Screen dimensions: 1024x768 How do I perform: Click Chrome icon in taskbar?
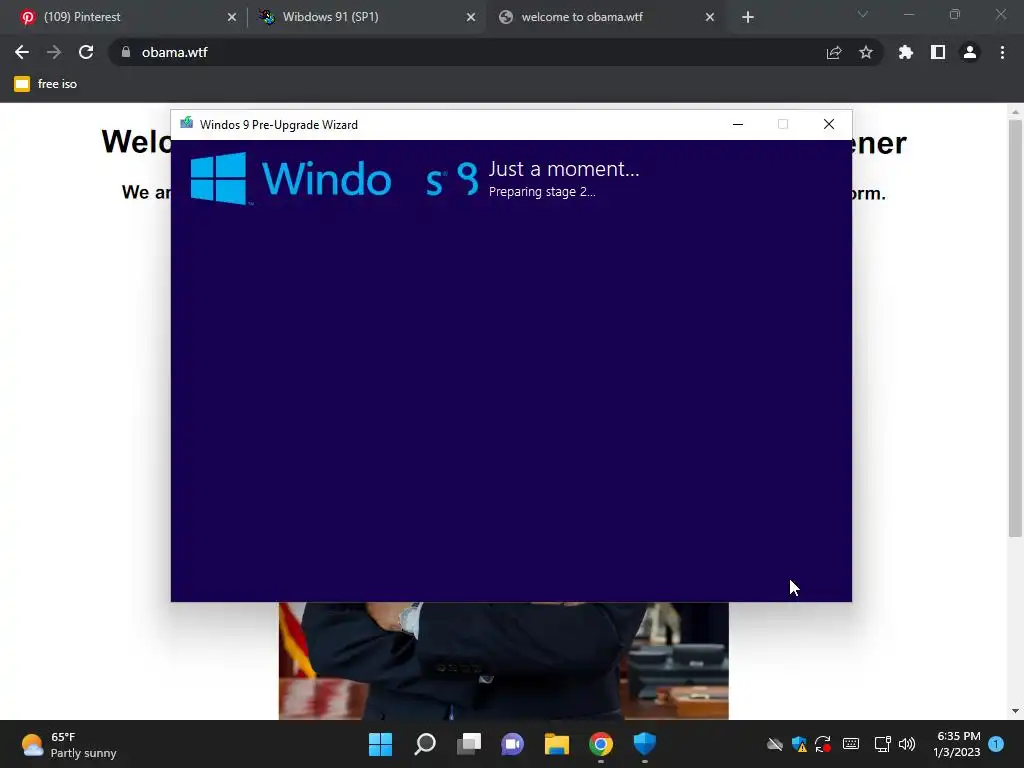pyautogui.click(x=601, y=744)
